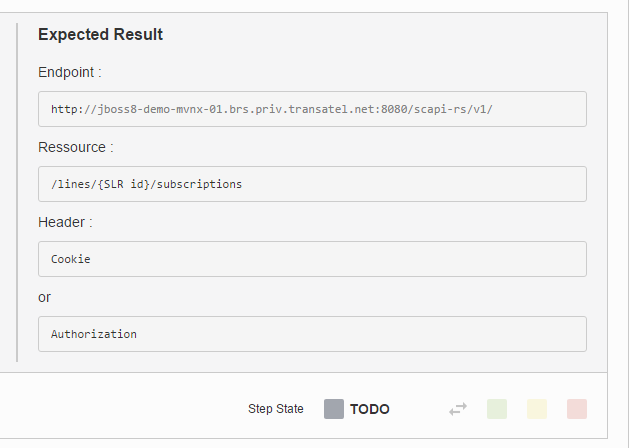Click the swap arrows icon
This screenshot has height=448, width=629.
click(x=458, y=409)
